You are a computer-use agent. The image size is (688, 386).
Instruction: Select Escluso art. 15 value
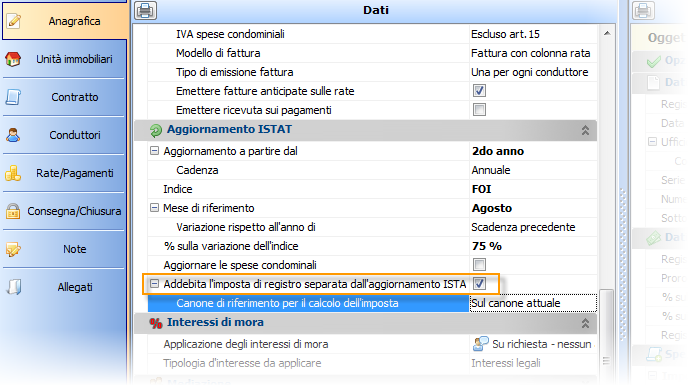[x=533, y=34]
